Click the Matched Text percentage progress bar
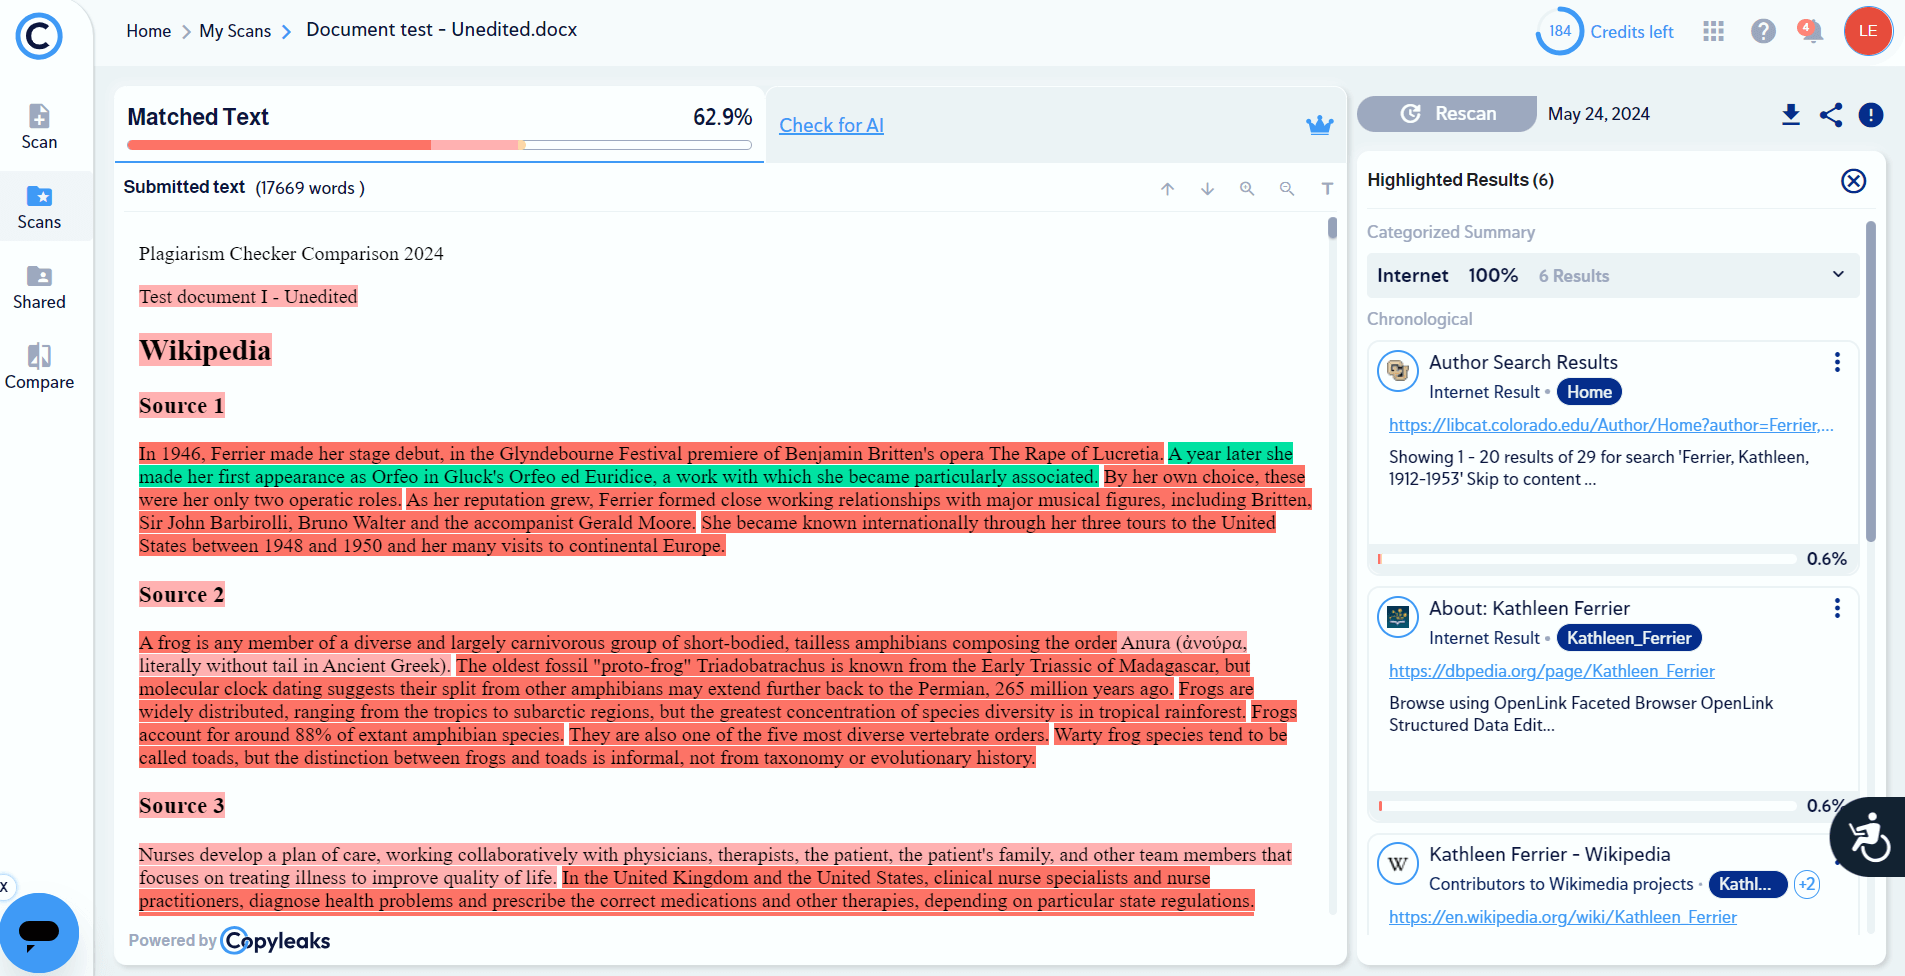The image size is (1905, 976). point(439,145)
